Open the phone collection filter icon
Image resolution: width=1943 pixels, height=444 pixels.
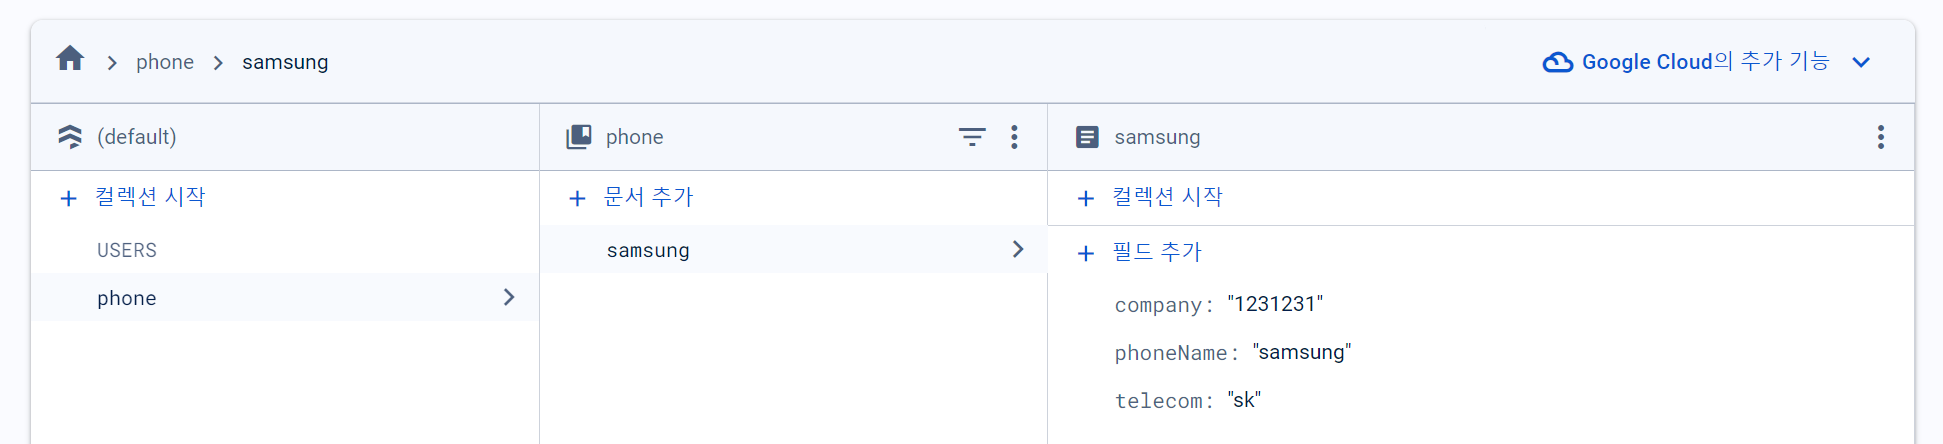click(972, 137)
